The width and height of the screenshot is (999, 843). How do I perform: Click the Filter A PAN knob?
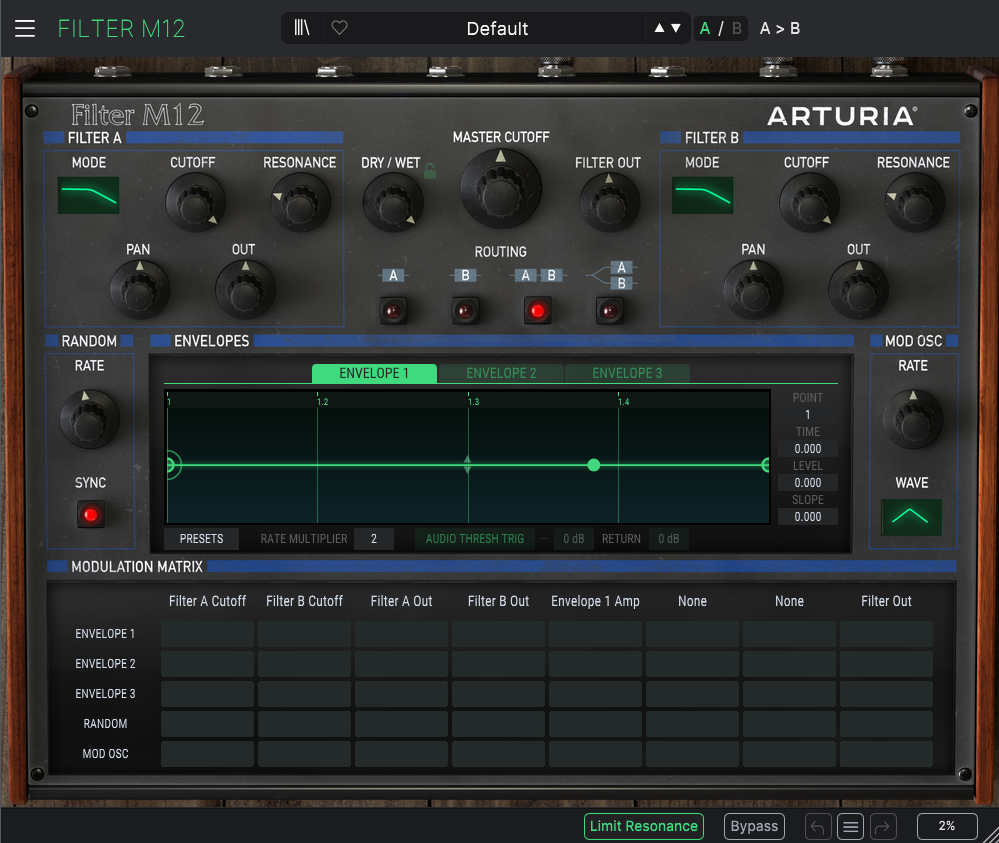(140, 290)
